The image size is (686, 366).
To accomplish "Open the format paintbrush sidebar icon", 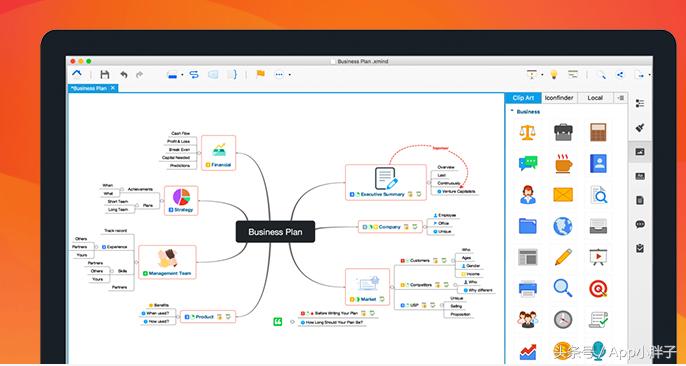I will click(x=640, y=128).
